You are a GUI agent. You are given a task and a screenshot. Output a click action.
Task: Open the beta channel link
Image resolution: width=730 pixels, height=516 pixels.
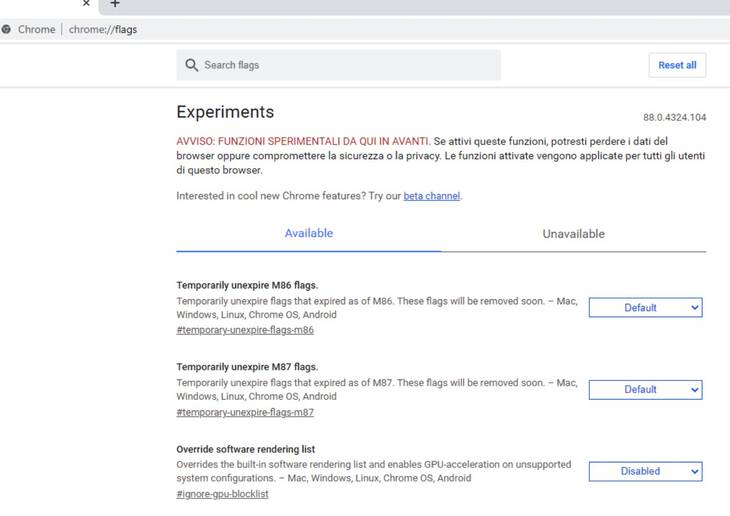coord(432,196)
